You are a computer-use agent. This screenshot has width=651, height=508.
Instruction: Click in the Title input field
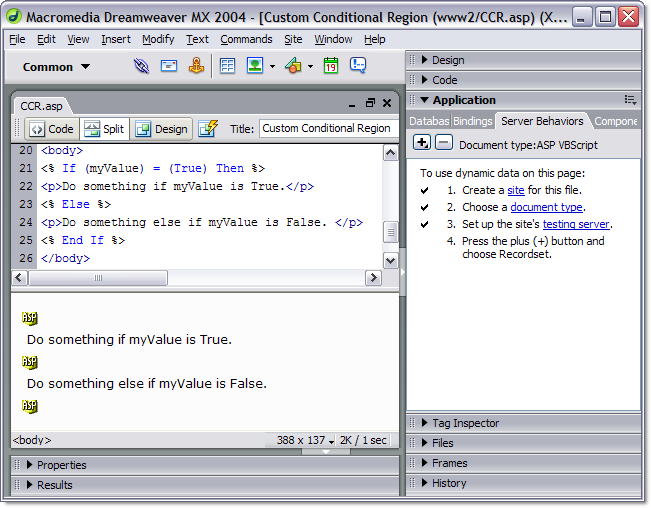329,128
